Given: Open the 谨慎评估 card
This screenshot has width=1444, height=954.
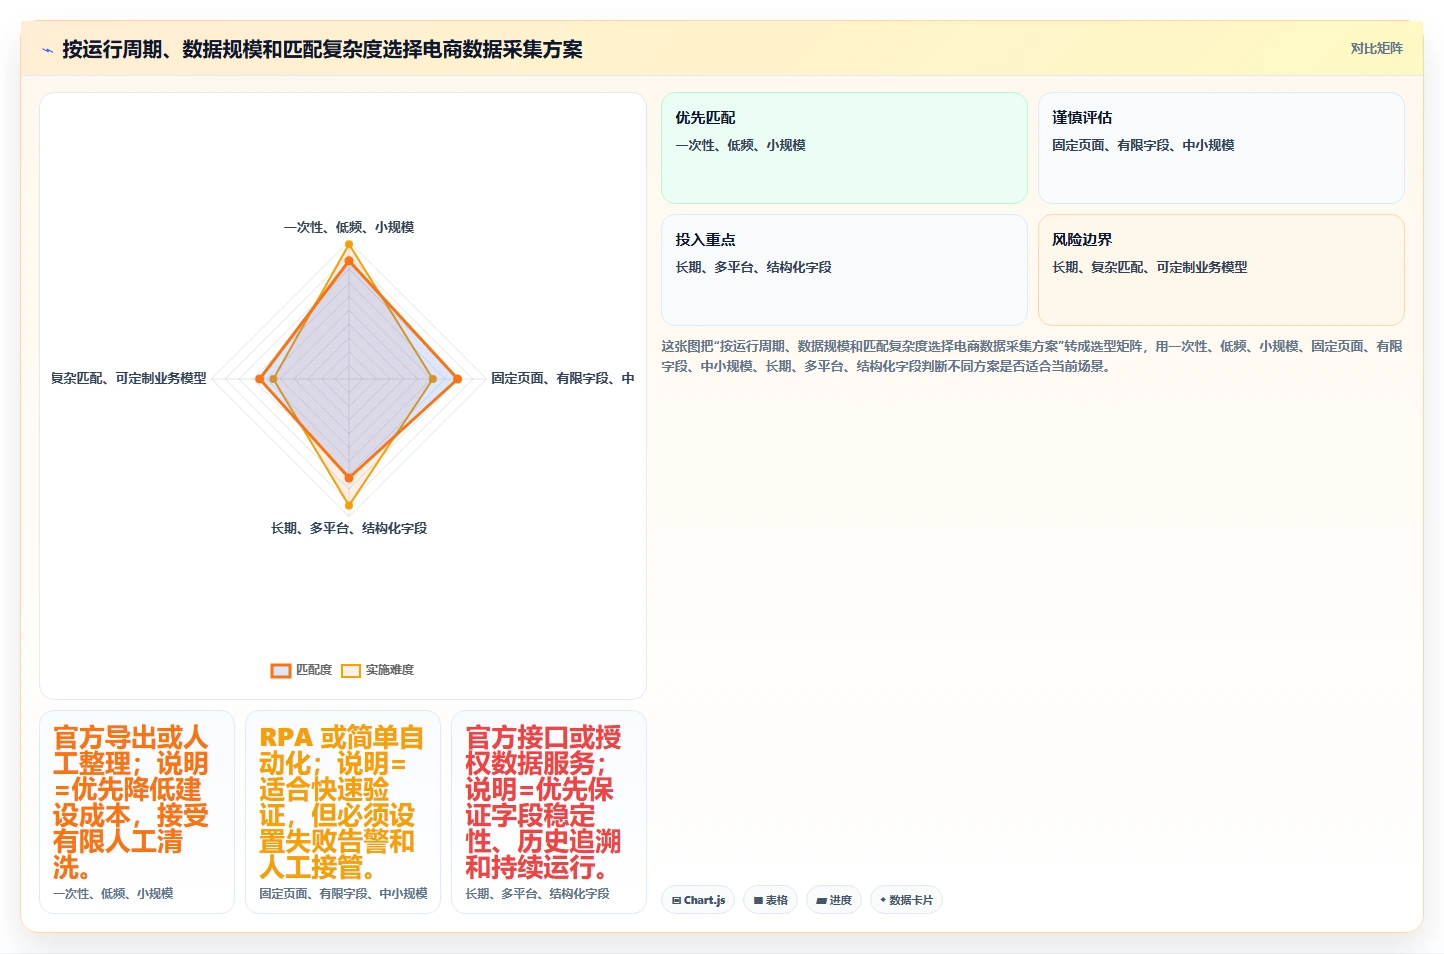Looking at the screenshot, I should [1221, 148].
